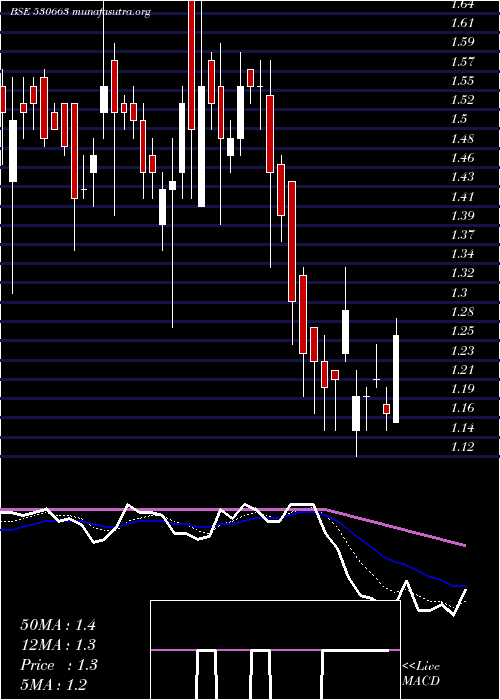Click the 1.55 price axis label

point(462,81)
